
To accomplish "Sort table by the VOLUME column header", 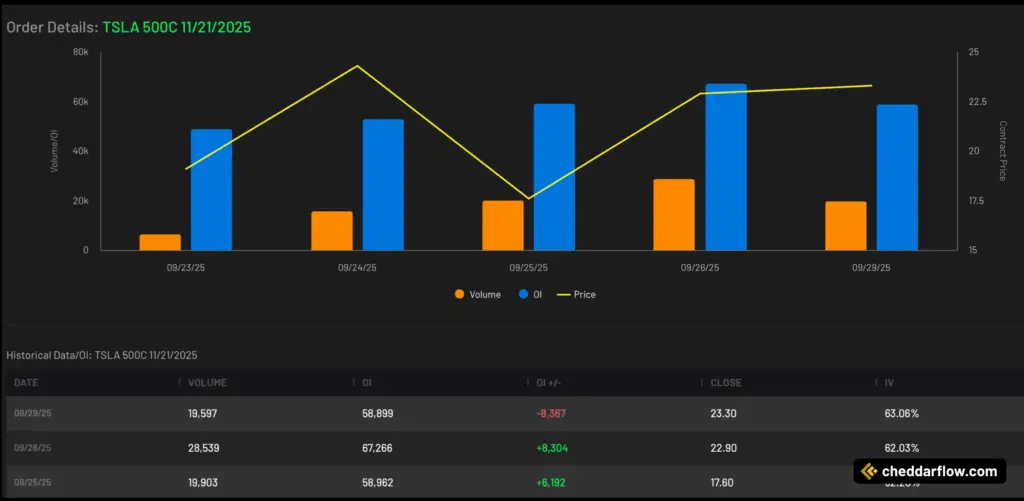I will [208, 383].
